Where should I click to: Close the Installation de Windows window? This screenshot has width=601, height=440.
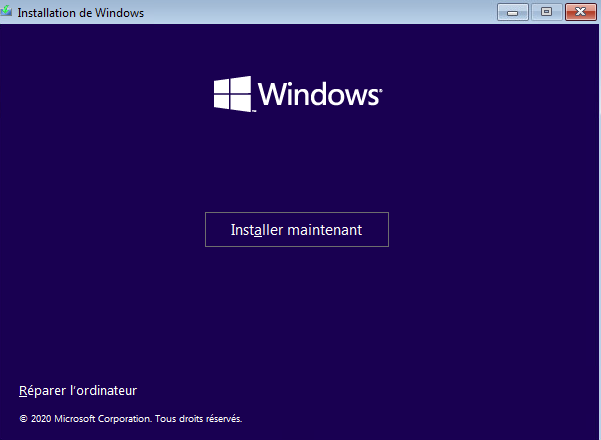pyautogui.click(x=580, y=12)
